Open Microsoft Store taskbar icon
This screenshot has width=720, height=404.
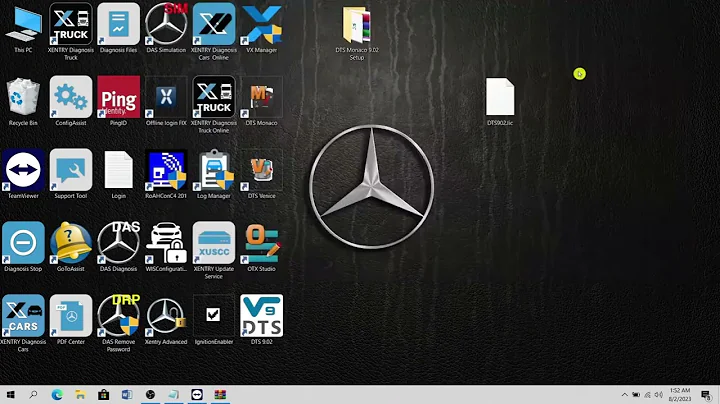[104, 395]
